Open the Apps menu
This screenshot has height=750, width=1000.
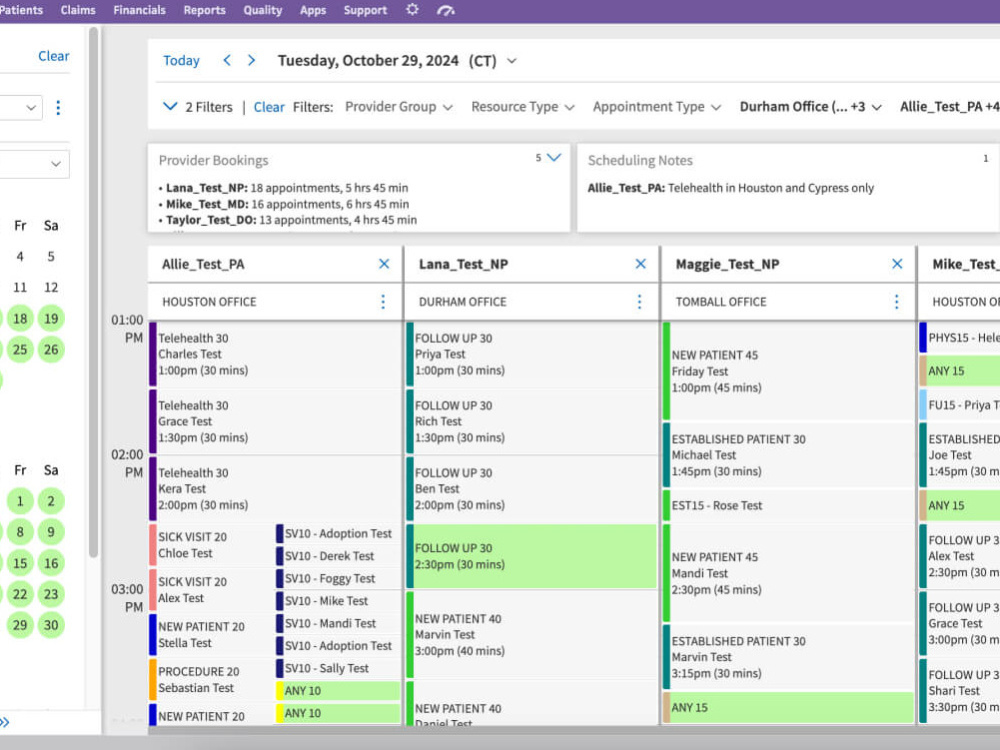pos(312,10)
